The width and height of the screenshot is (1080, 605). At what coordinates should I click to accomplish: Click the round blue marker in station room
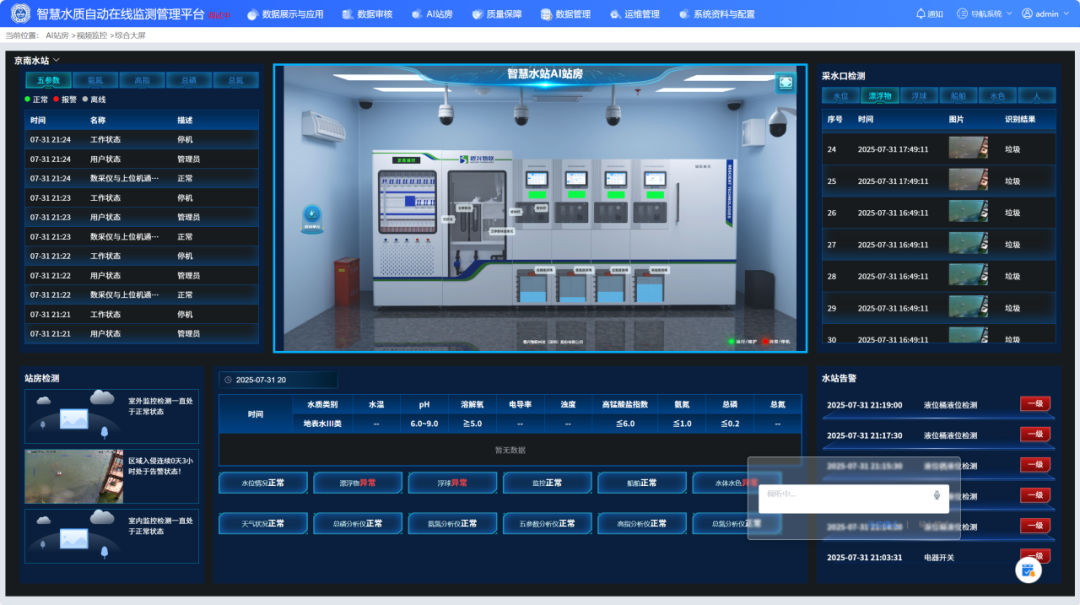311,214
